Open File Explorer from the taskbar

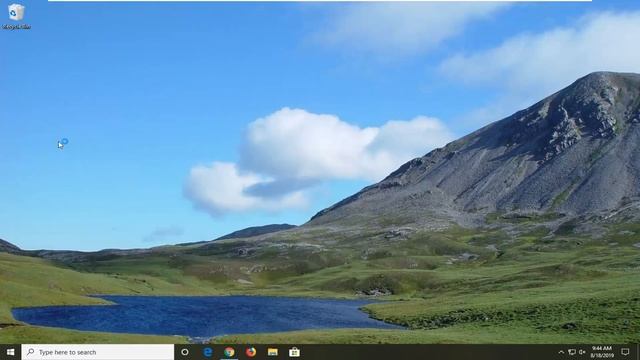273,352
